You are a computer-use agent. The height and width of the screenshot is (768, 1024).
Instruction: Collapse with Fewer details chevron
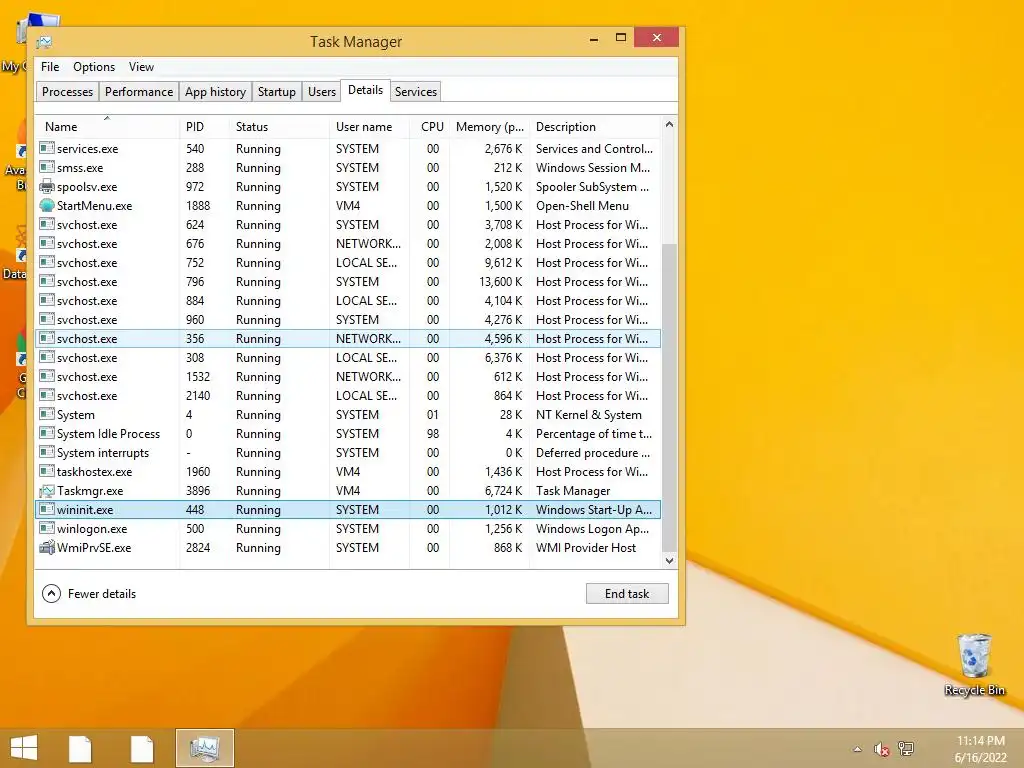pos(51,593)
